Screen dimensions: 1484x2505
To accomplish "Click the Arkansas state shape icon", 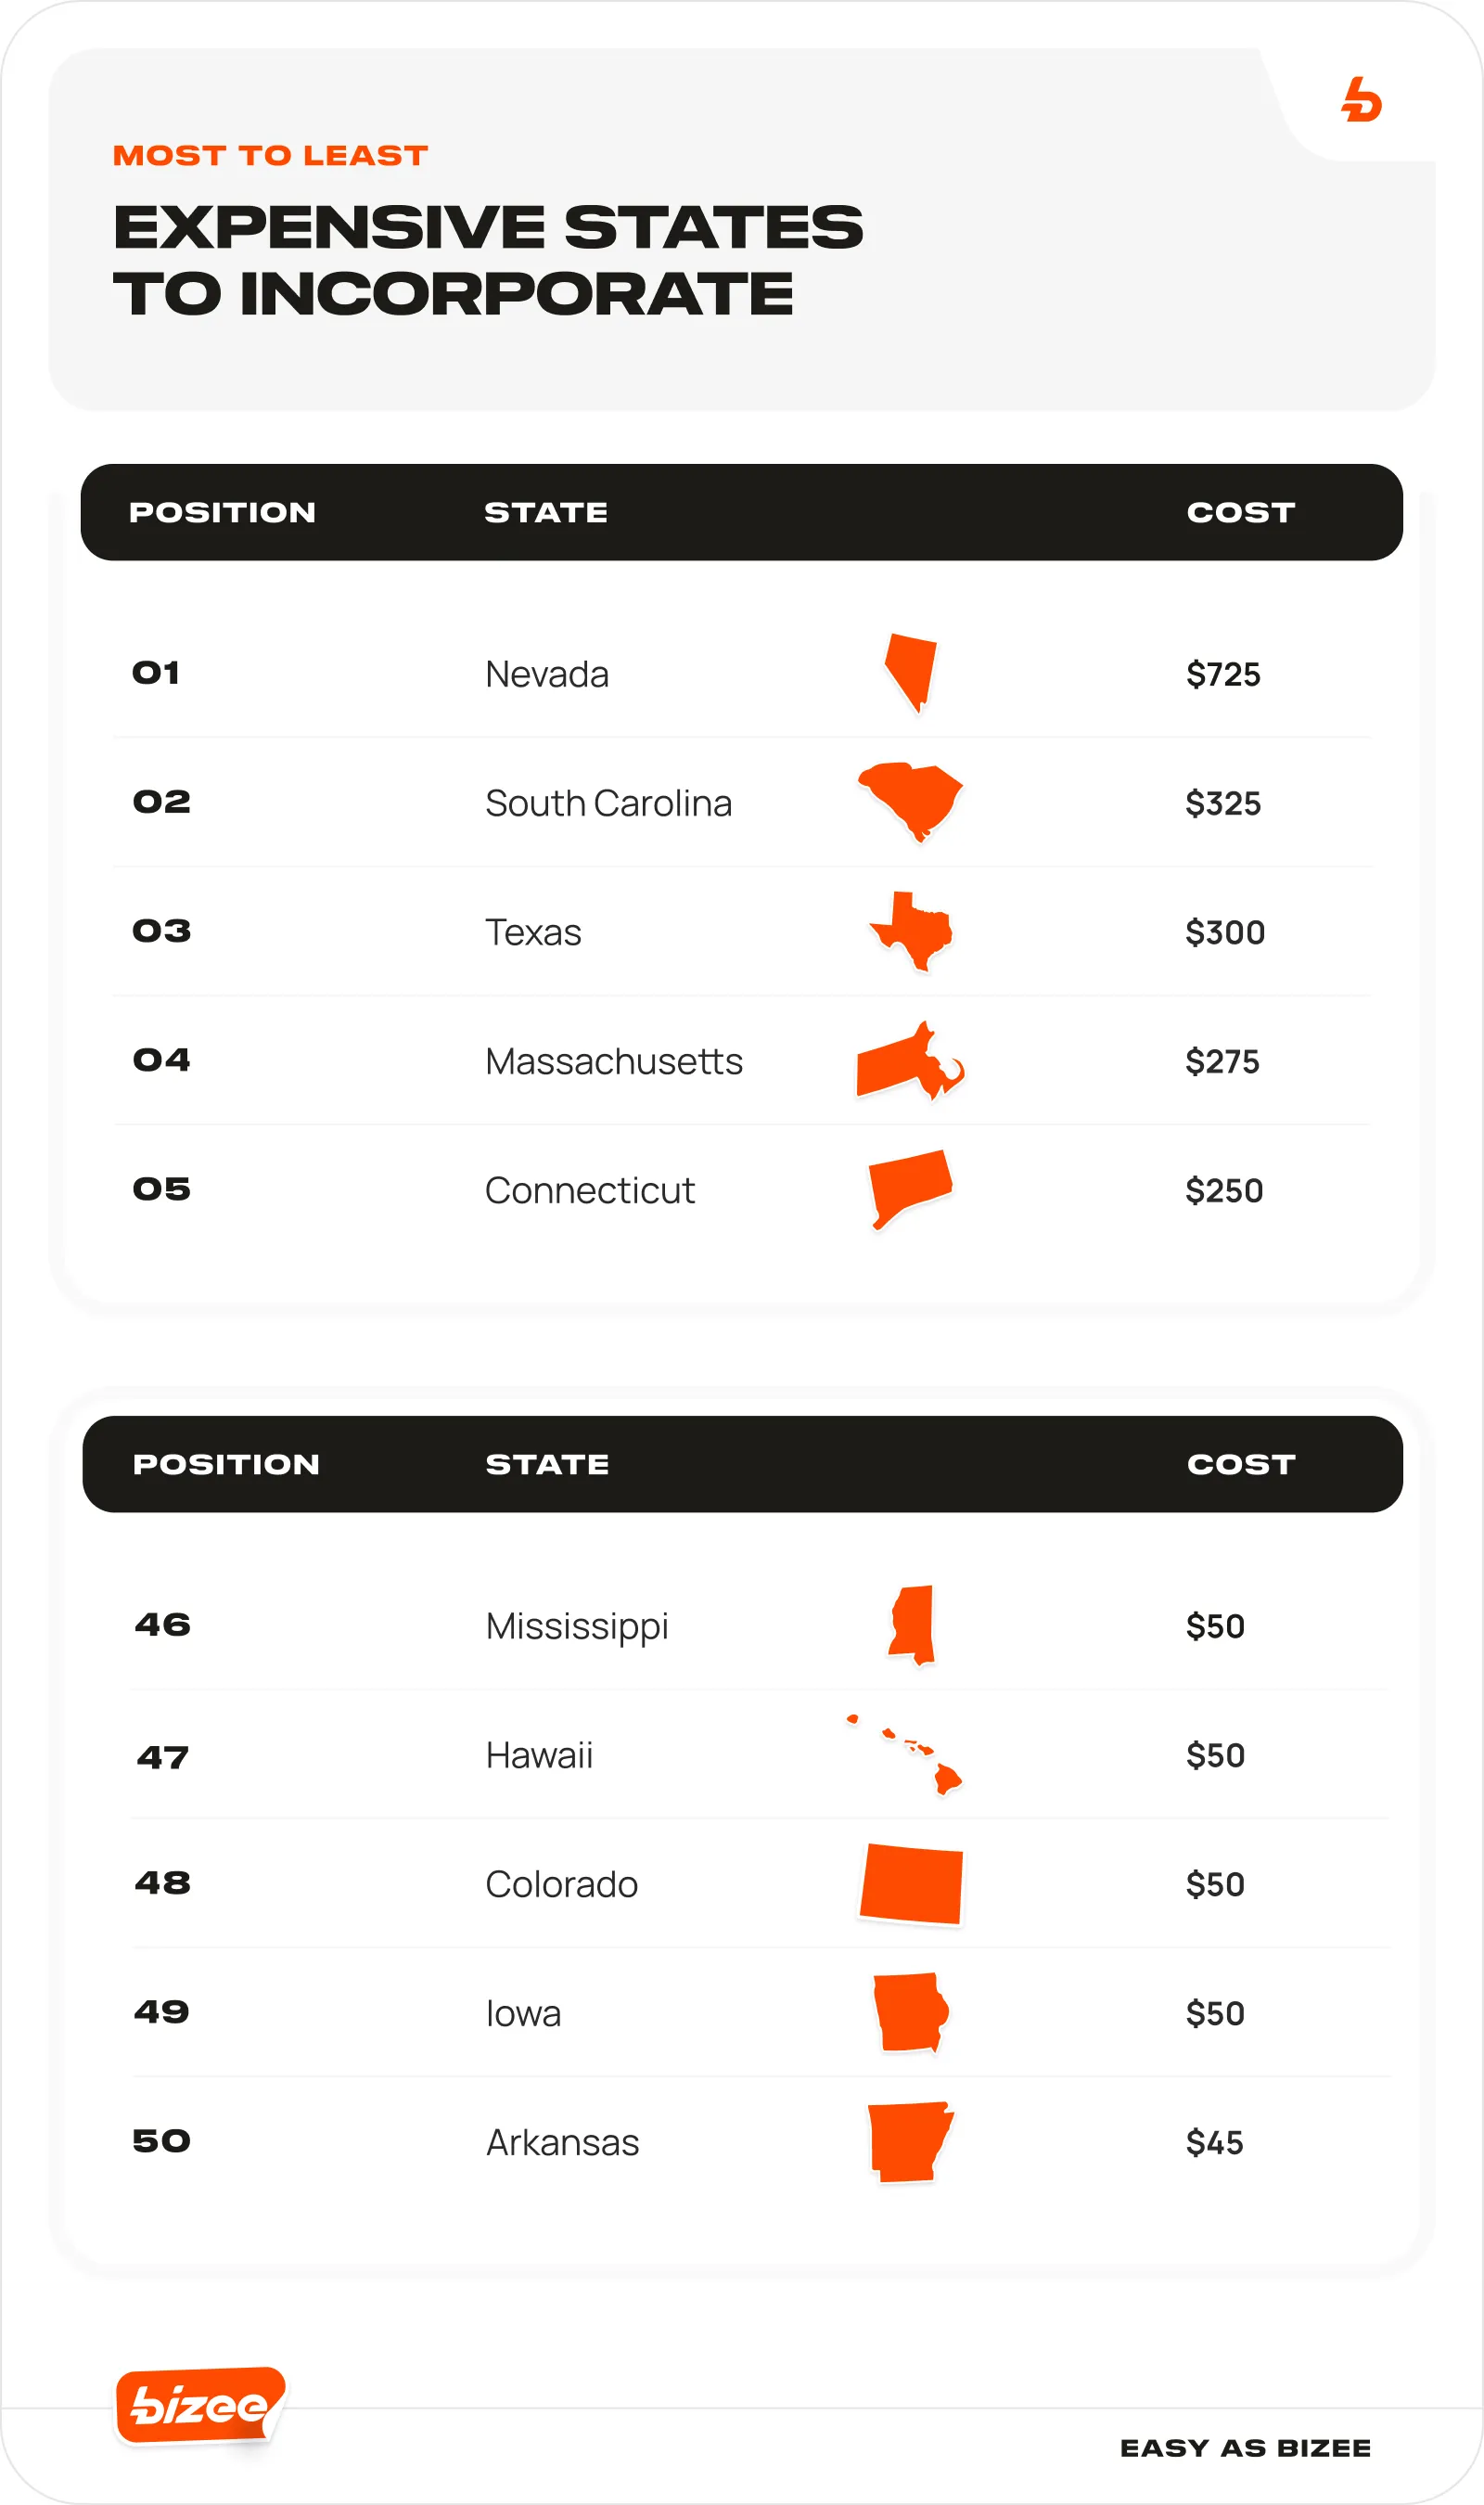I will pyautogui.click(x=908, y=2140).
